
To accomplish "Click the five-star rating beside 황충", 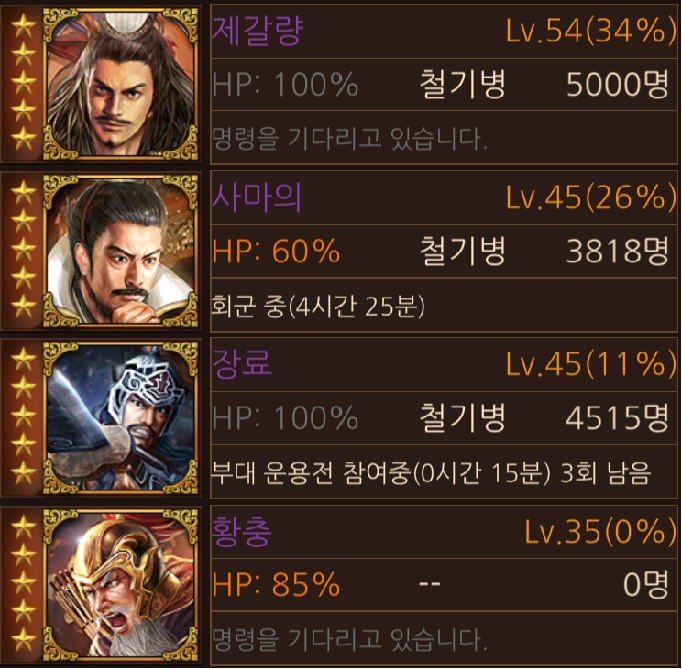I will 23,583.
